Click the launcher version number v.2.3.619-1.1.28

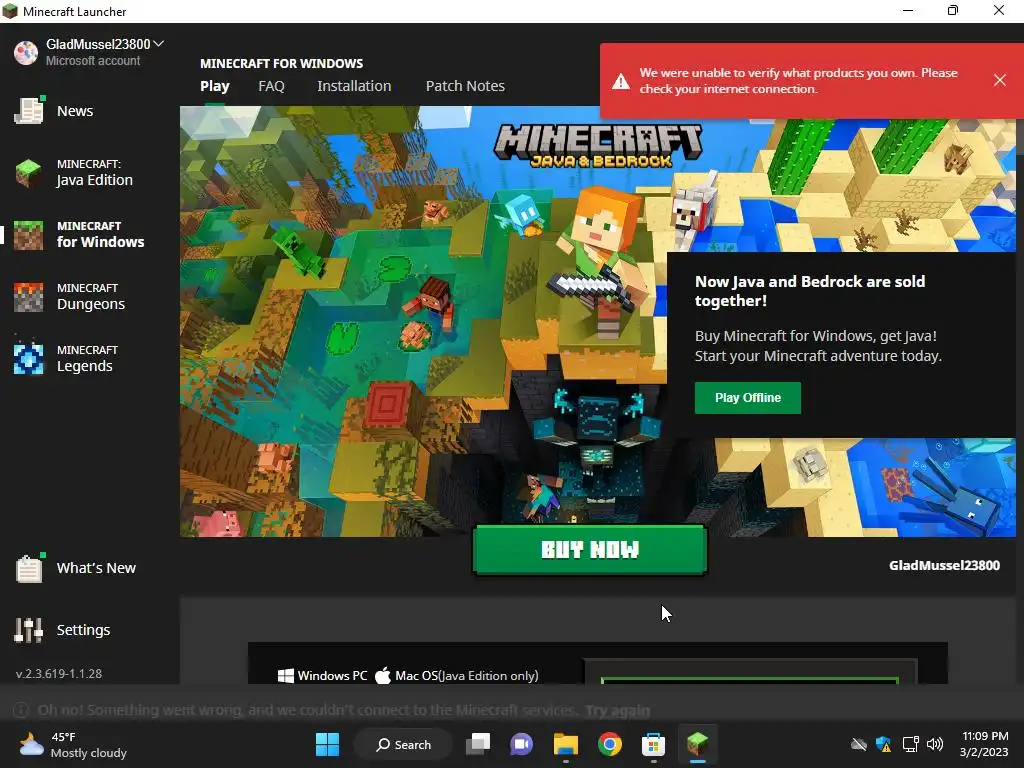59,673
